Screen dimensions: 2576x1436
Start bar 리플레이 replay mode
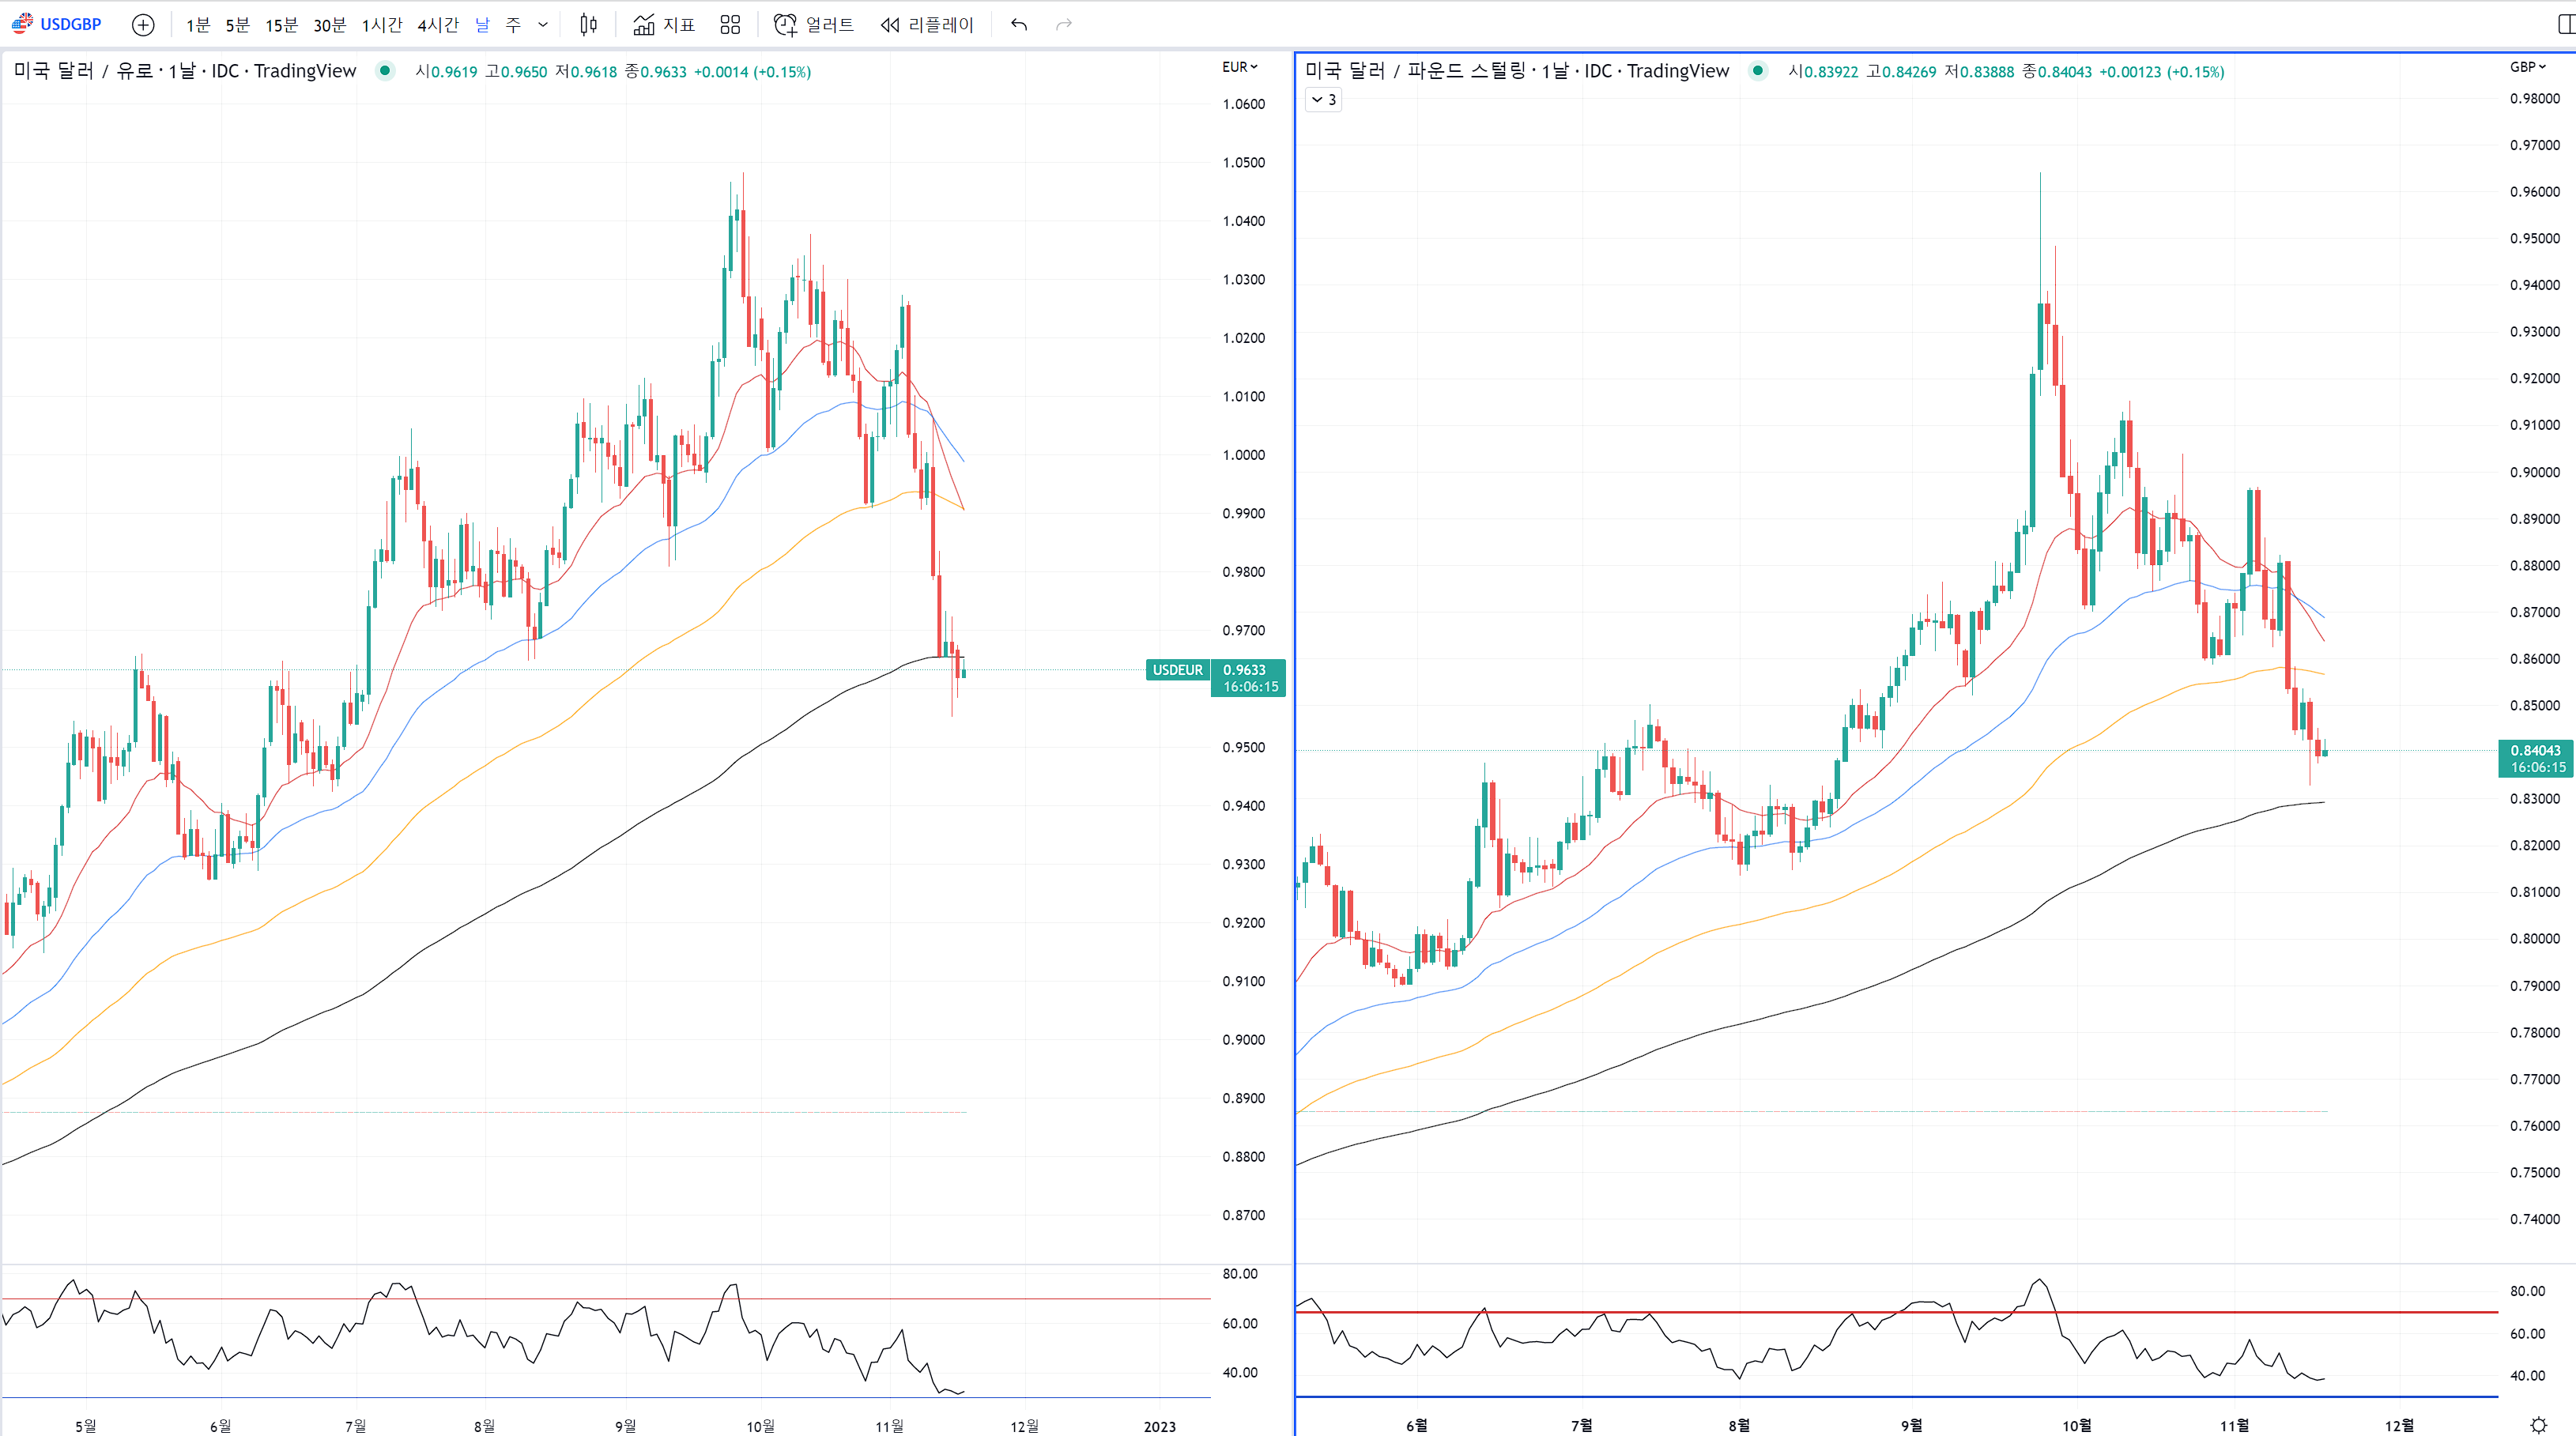pos(926,25)
